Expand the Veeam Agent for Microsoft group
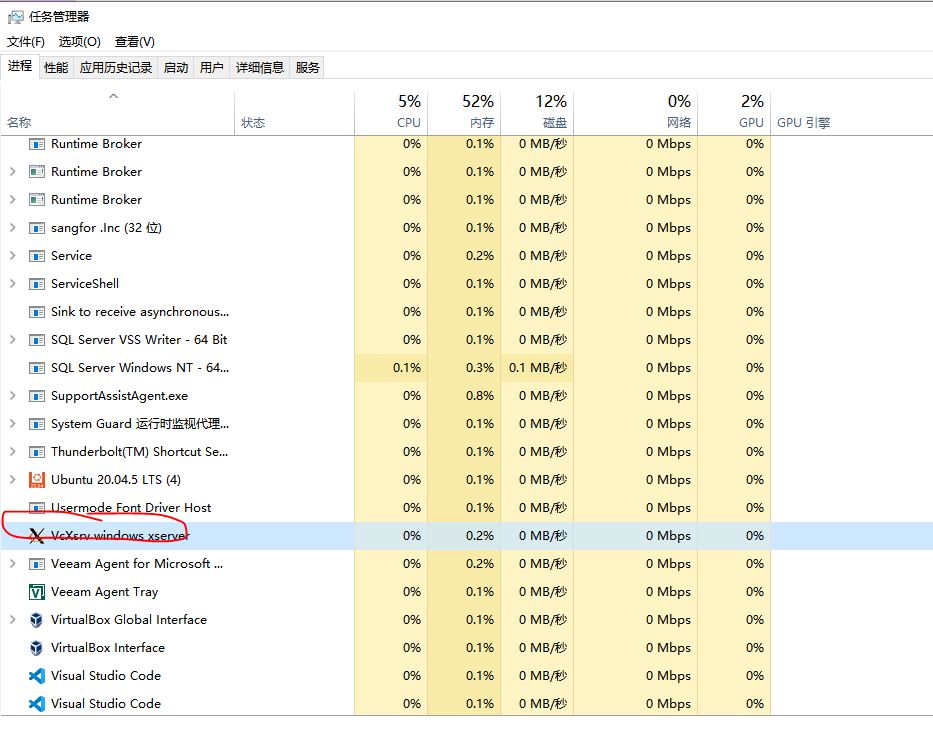Viewport: 933px width, 729px height. pos(12,563)
